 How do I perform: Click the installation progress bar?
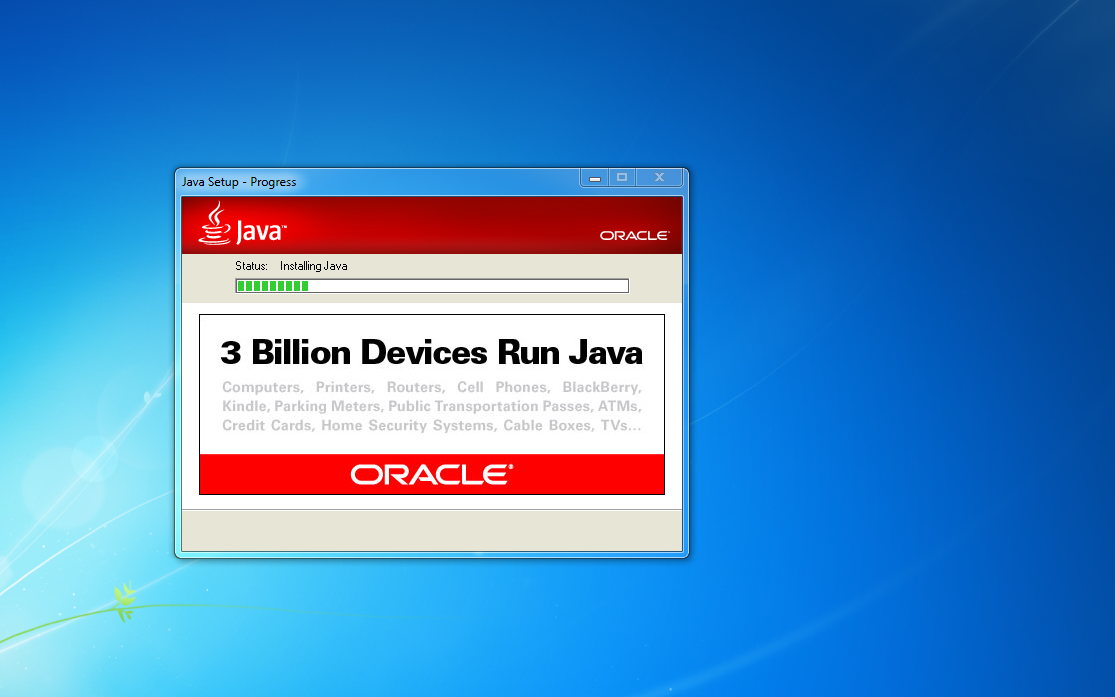tap(432, 286)
